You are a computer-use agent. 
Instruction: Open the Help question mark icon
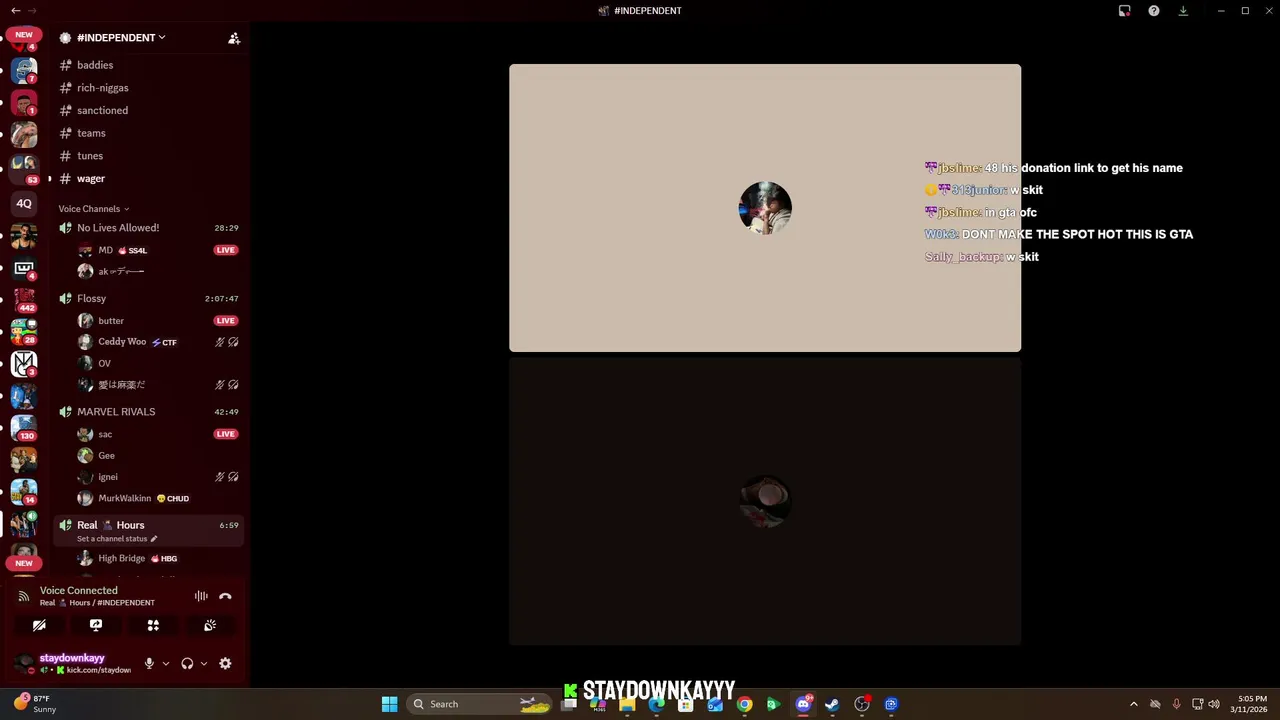tap(1154, 11)
